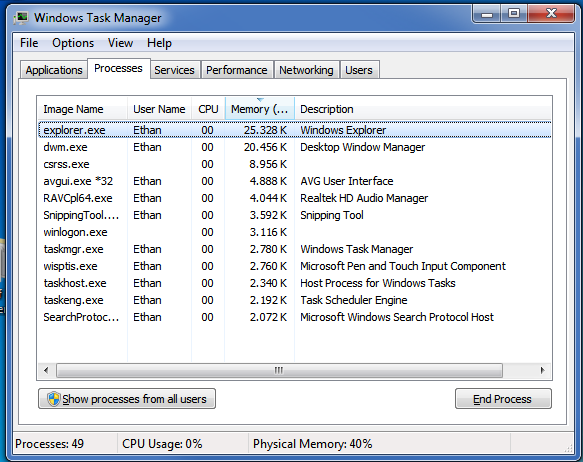Click Physical Memory: 40% in status bar
This screenshot has width=583, height=462.
pyautogui.click(x=313, y=444)
